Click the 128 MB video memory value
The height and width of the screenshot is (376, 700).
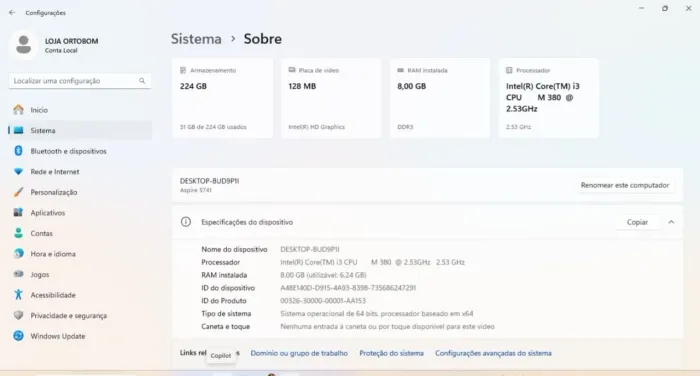pyautogui.click(x=302, y=86)
